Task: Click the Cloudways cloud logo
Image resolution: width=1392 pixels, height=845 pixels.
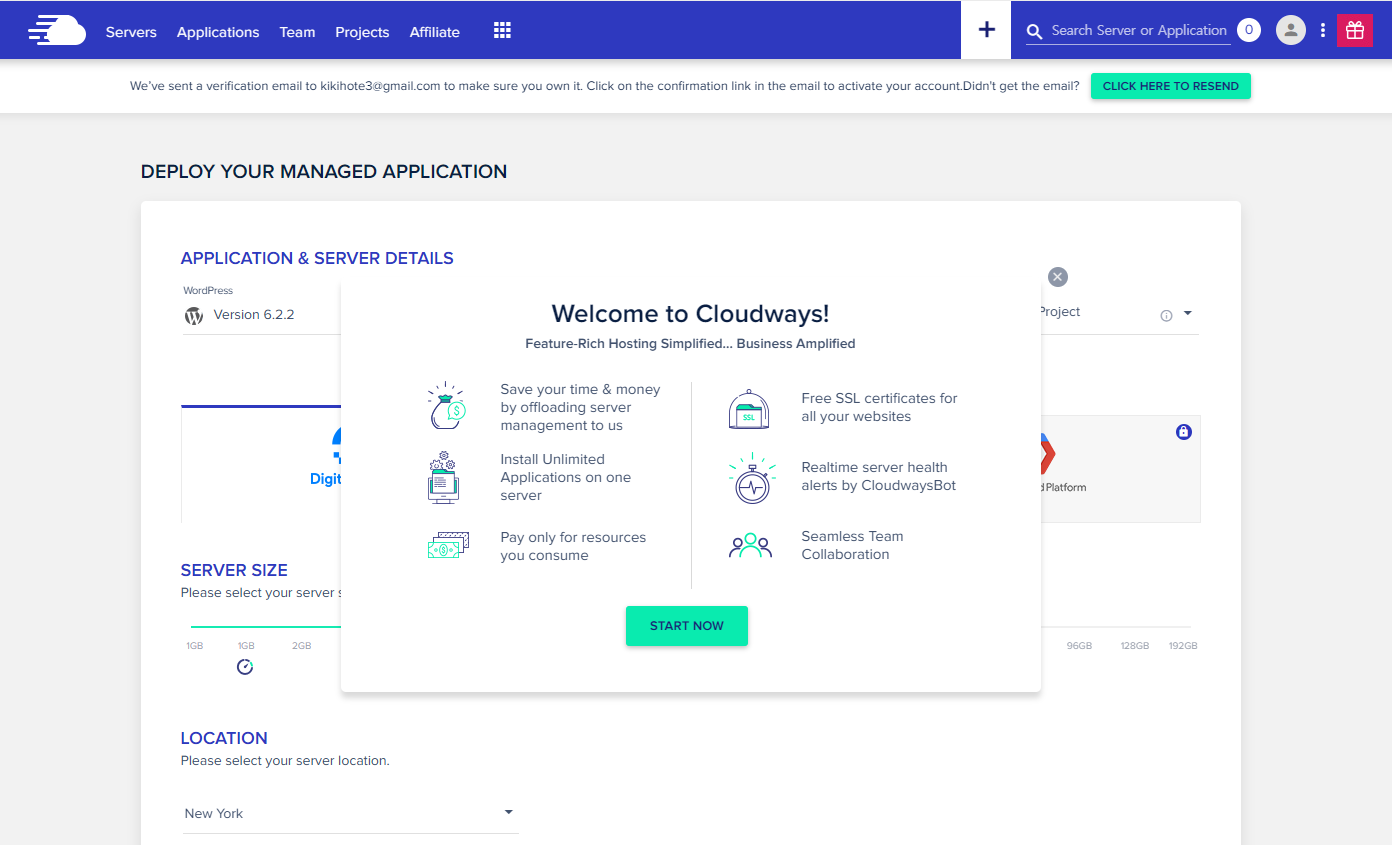Action: click(57, 31)
